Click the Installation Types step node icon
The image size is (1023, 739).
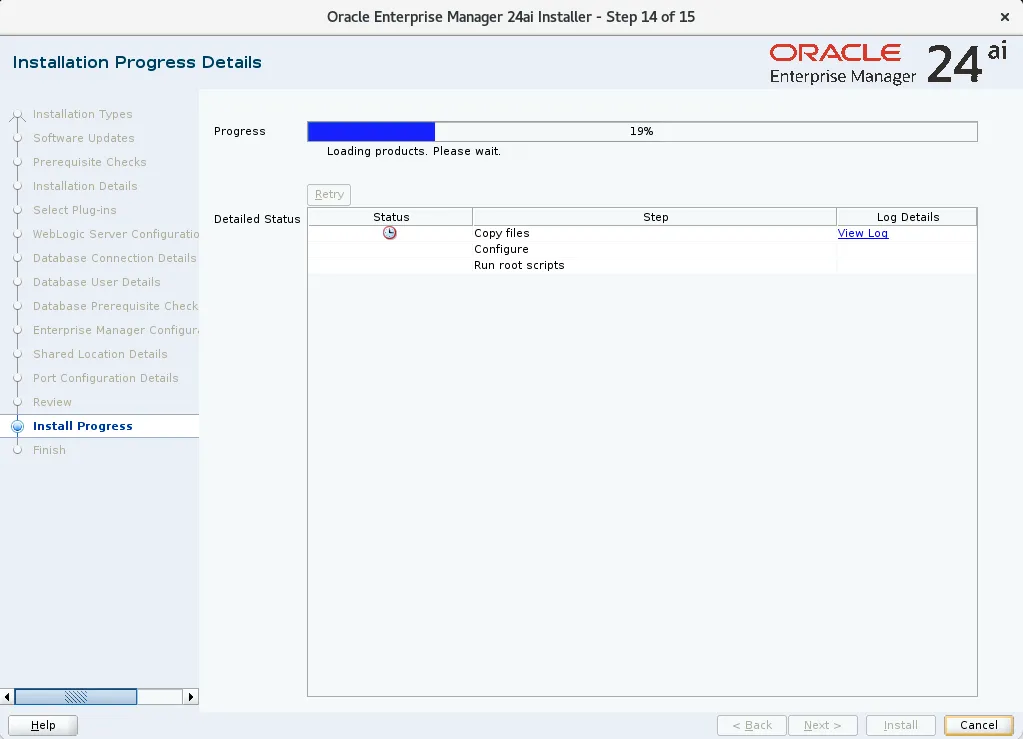[15, 114]
